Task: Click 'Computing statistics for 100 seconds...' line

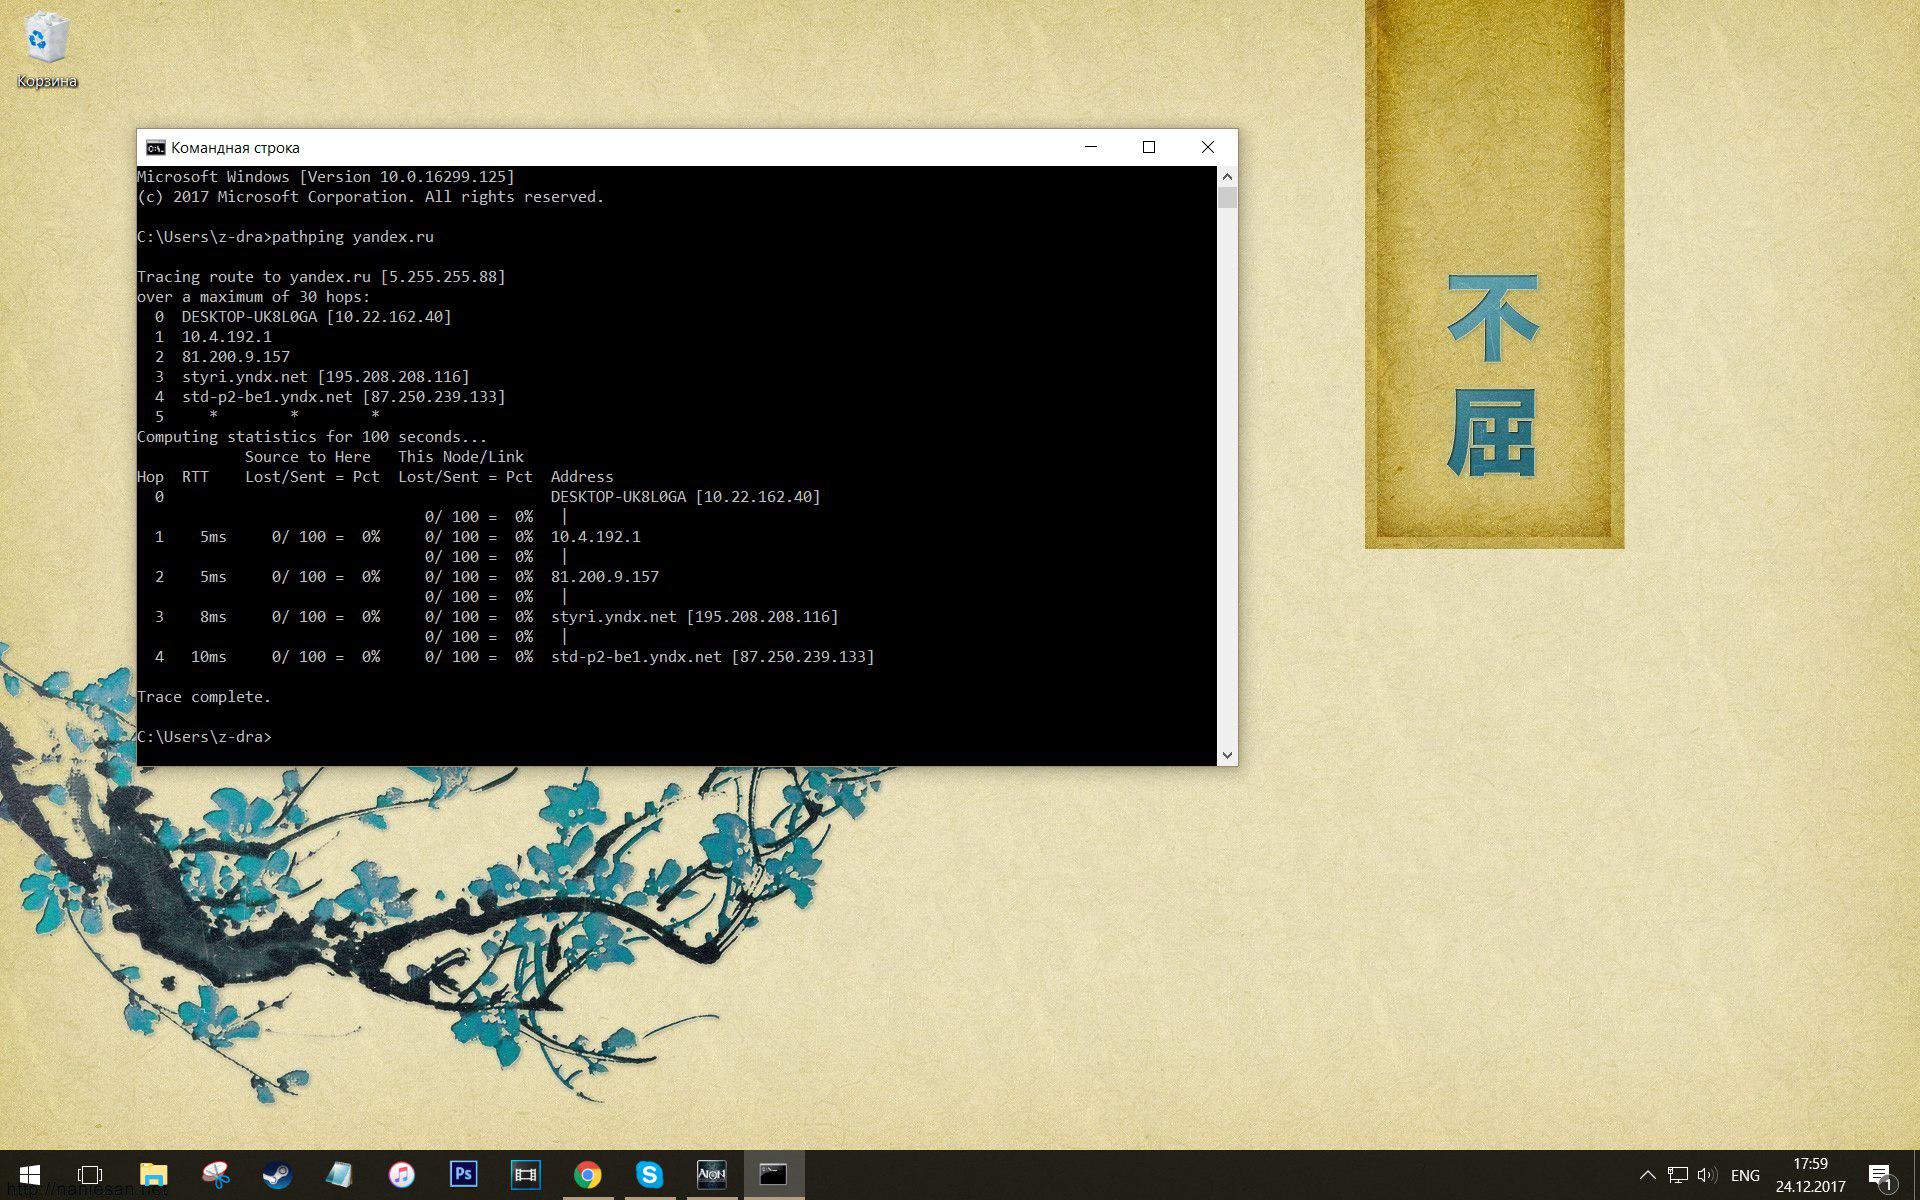Action: (x=312, y=437)
